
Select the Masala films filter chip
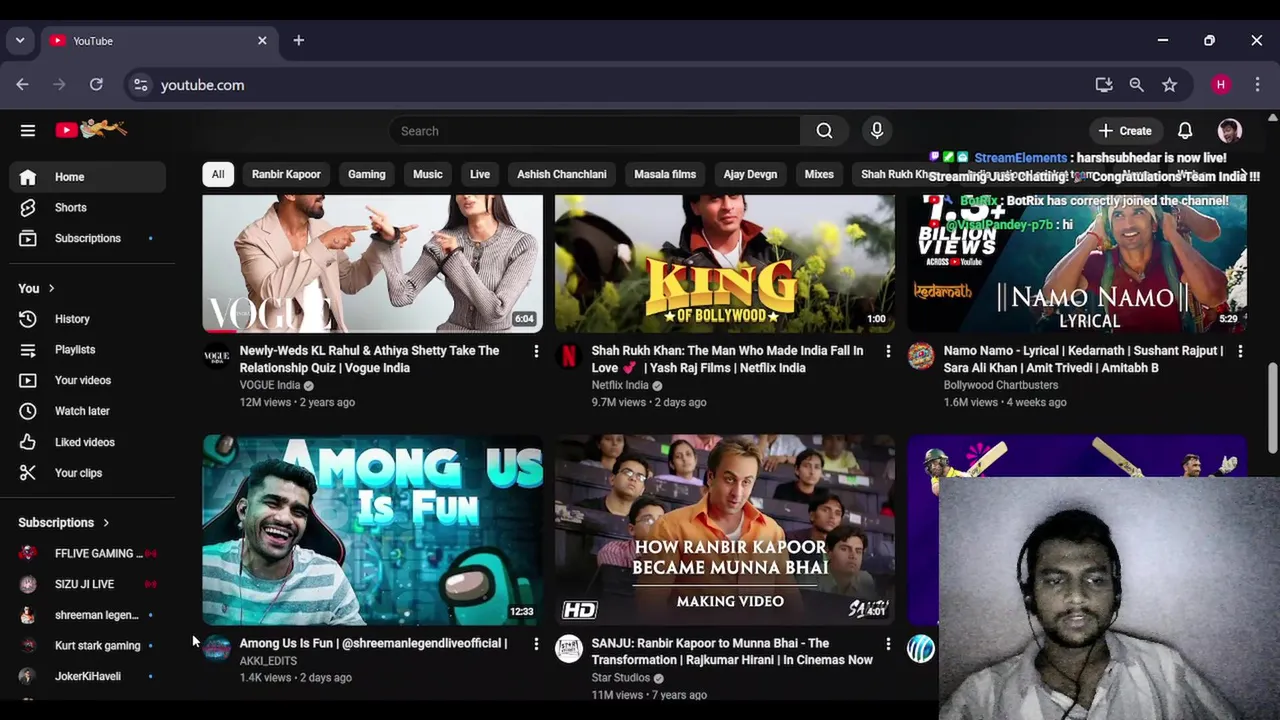point(665,174)
